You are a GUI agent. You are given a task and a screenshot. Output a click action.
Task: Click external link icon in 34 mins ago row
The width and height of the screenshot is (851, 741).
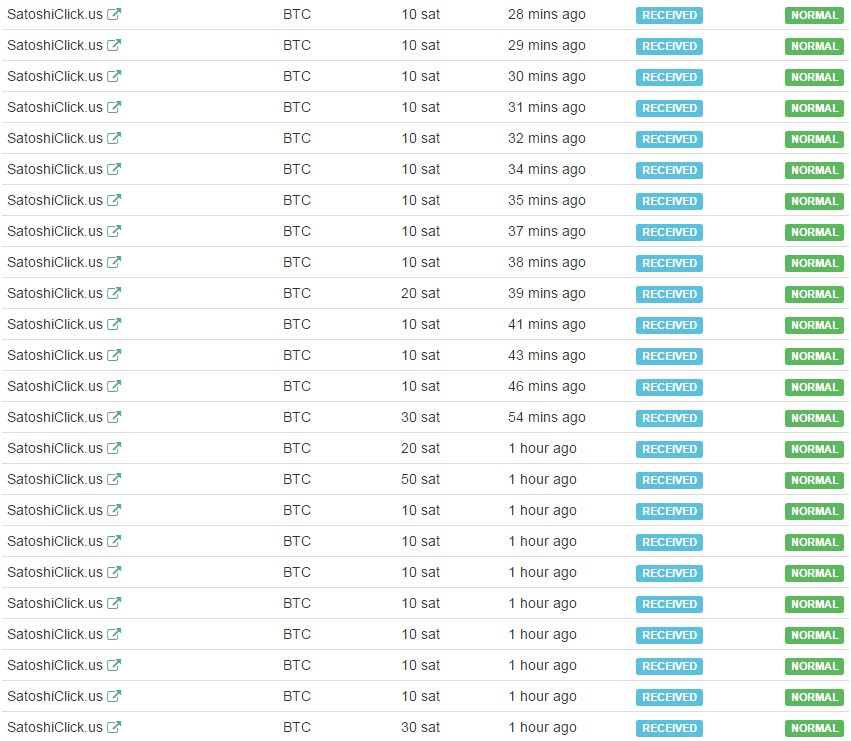coord(114,170)
